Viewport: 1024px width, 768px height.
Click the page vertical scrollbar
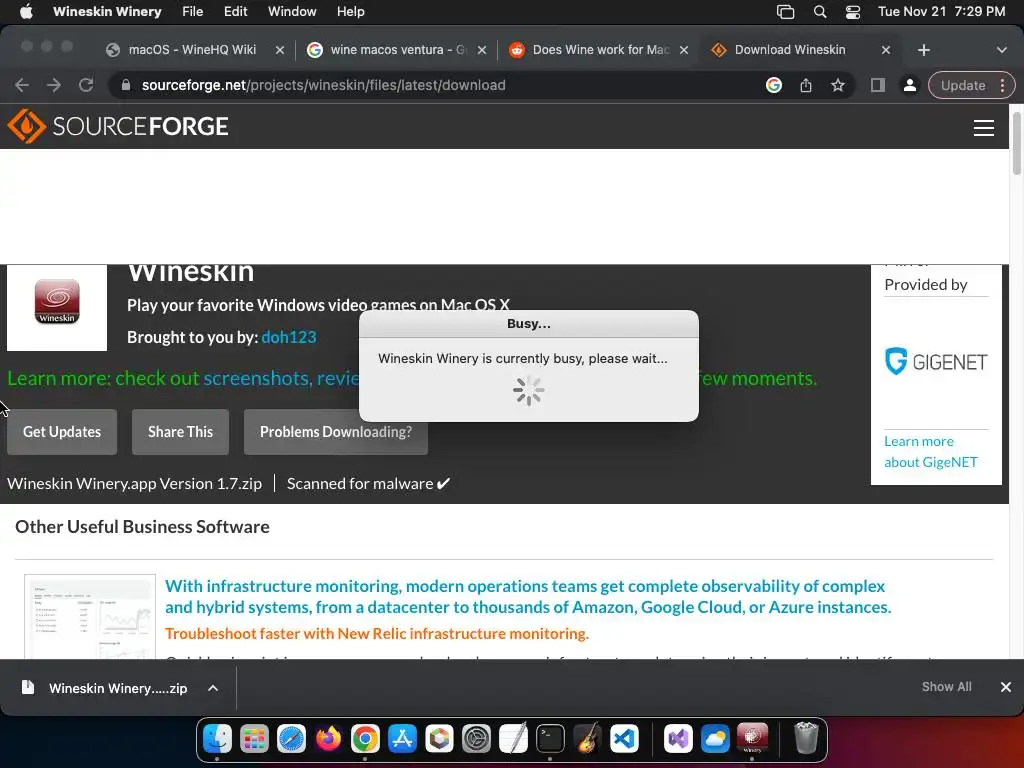tap(1016, 144)
